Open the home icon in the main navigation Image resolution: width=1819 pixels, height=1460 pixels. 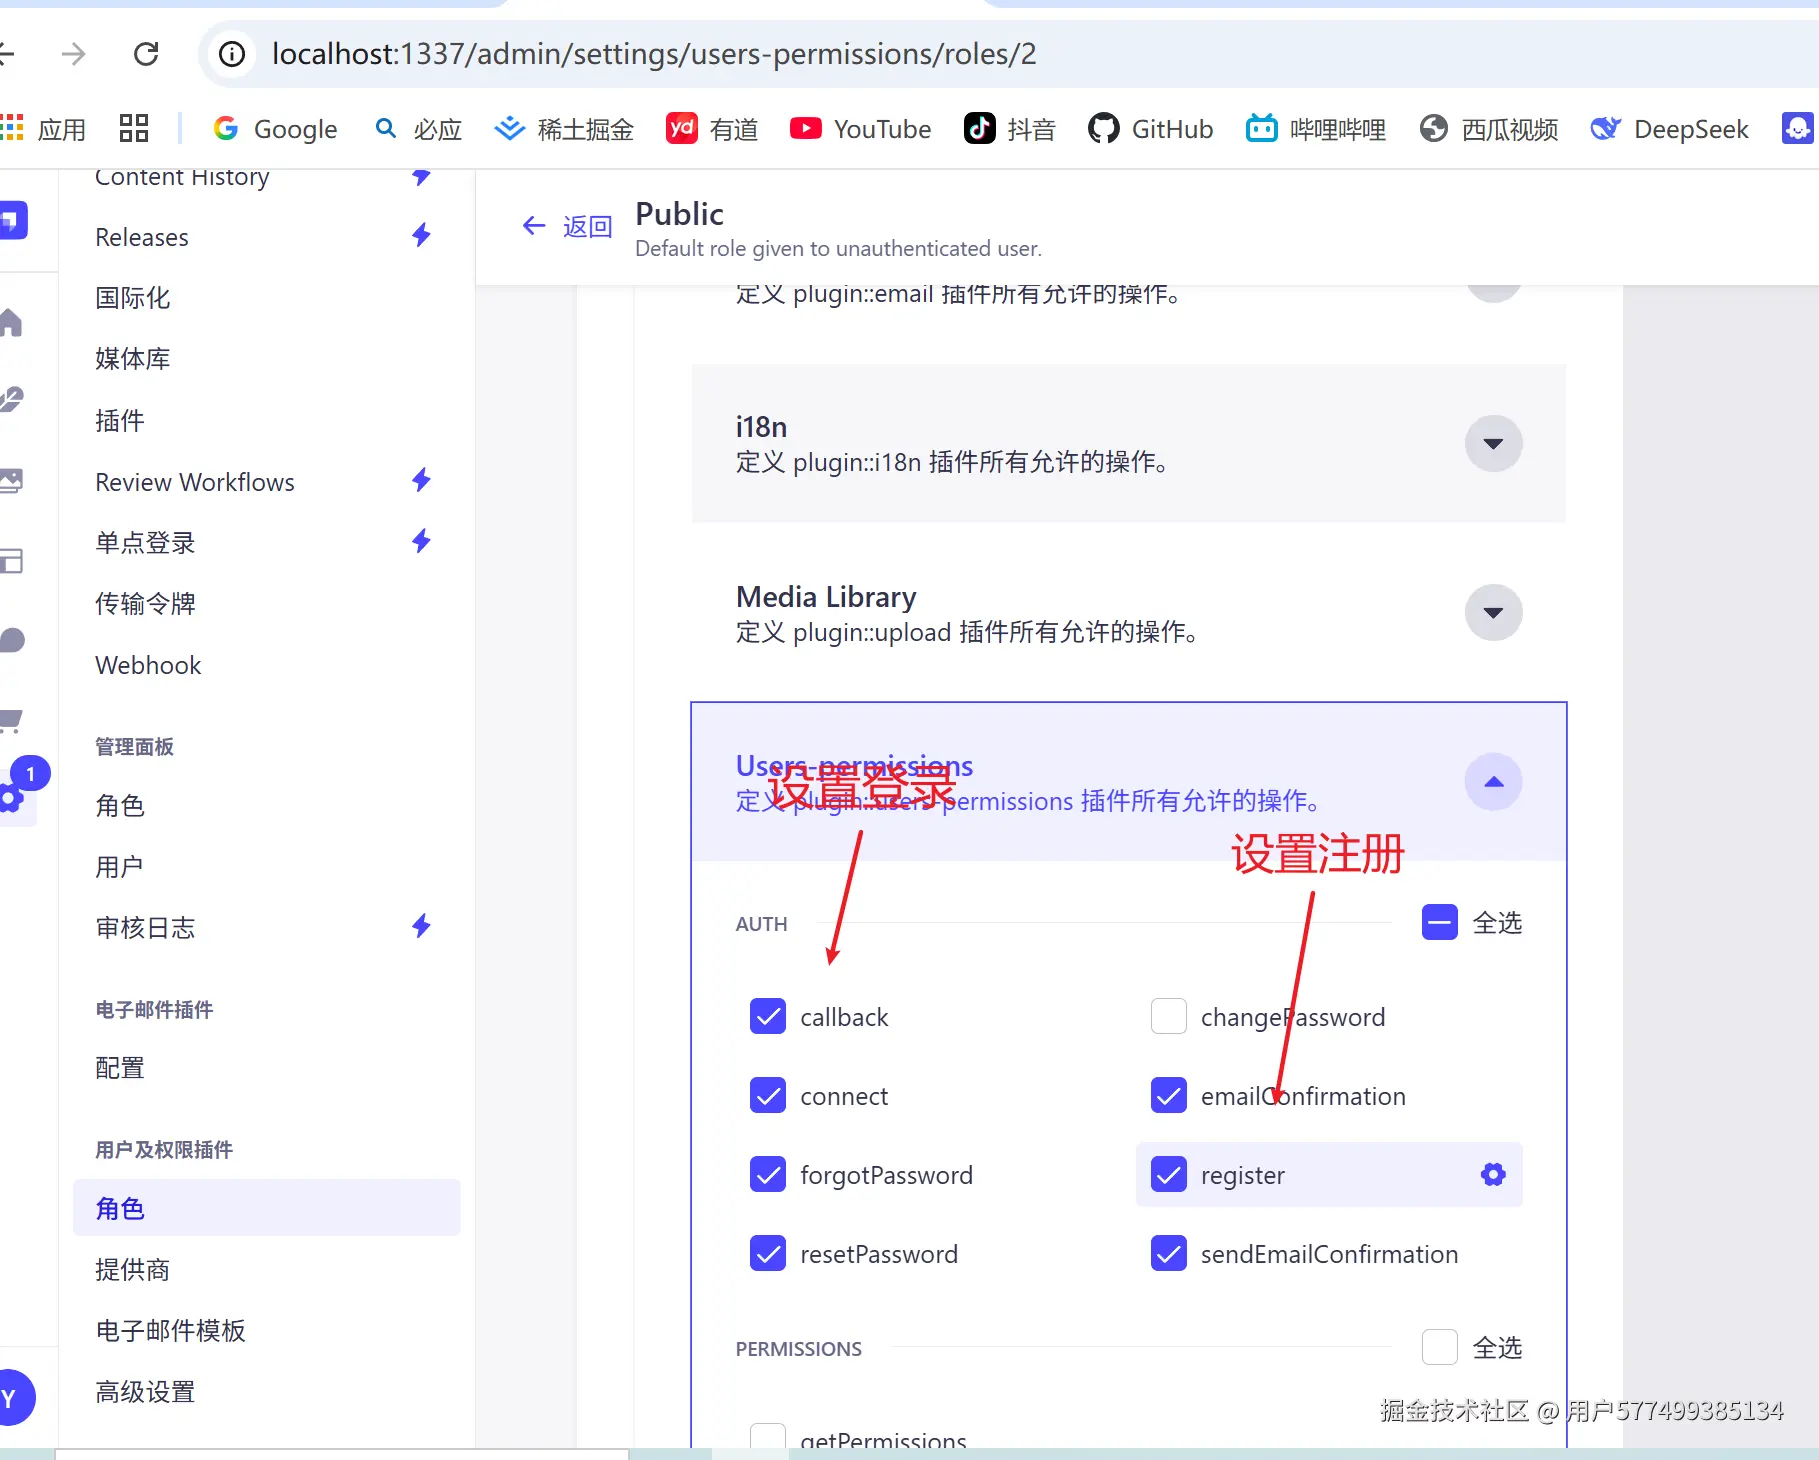pos(11,323)
